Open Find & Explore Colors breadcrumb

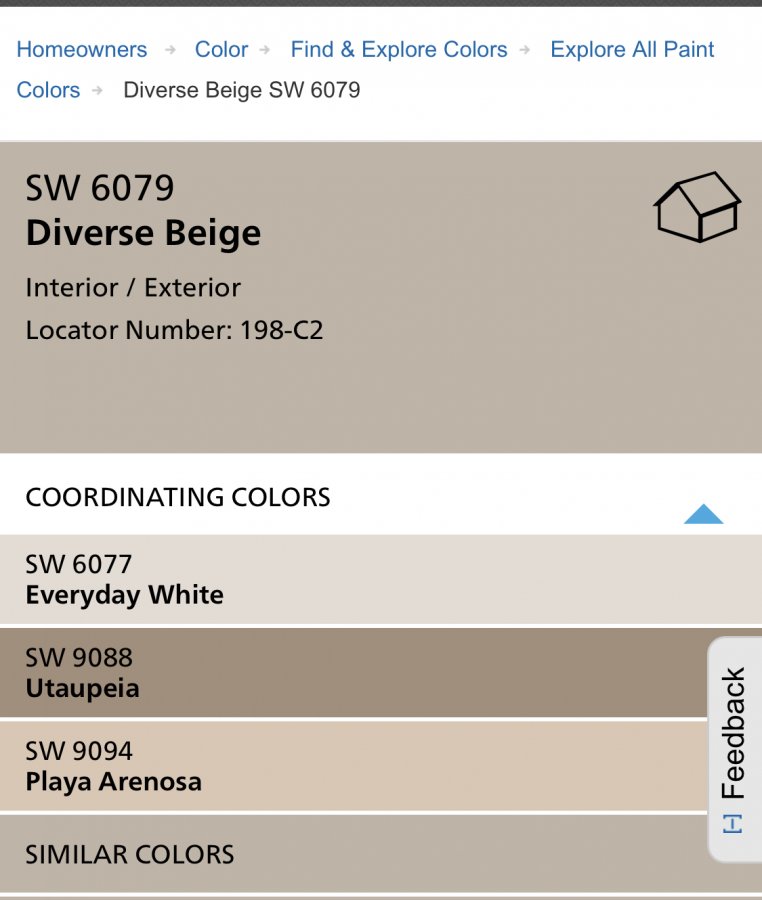399,49
